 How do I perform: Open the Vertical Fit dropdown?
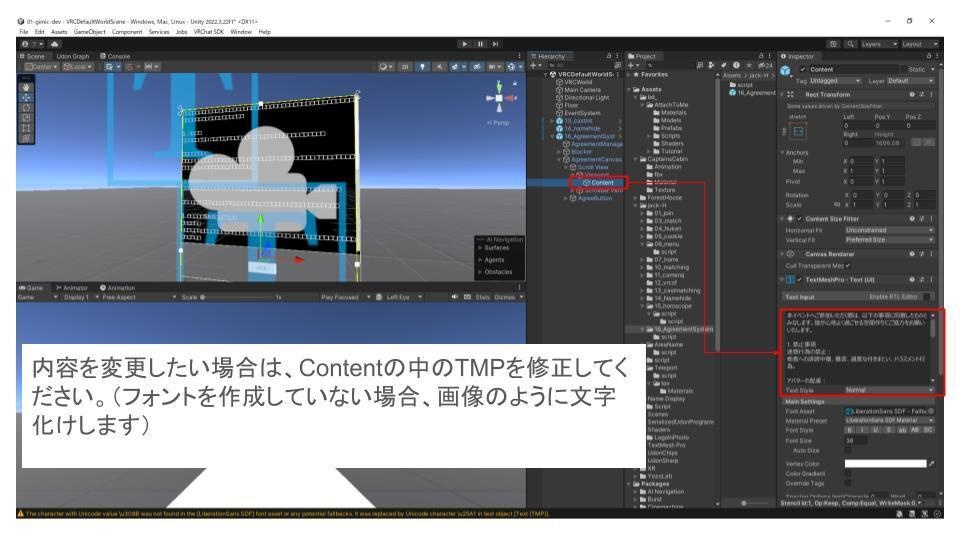tap(889, 240)
